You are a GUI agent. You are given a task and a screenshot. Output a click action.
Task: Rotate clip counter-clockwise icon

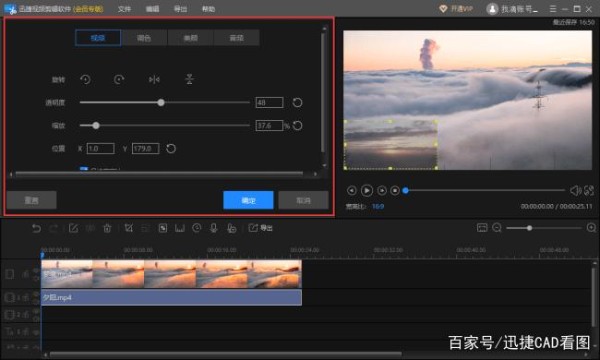85,80
